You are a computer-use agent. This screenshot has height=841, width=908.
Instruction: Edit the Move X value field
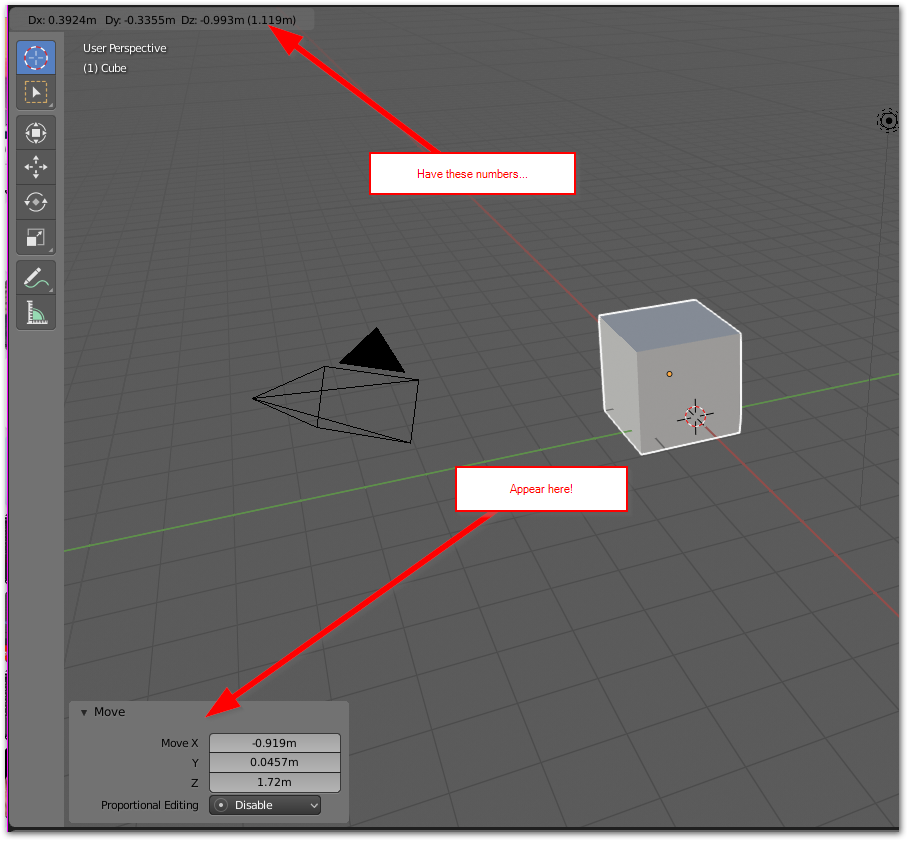[x=274, y=743]
